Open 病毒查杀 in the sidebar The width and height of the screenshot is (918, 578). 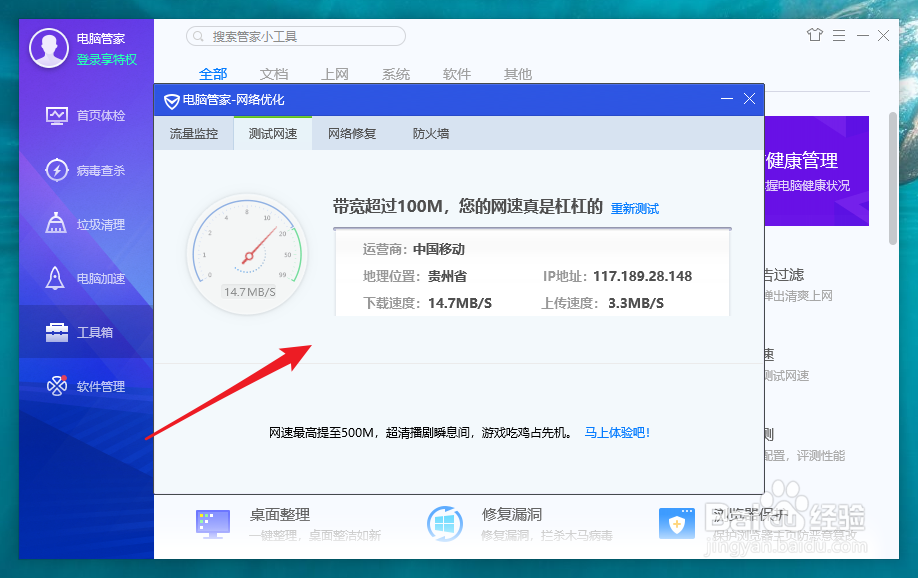[86, 170]
